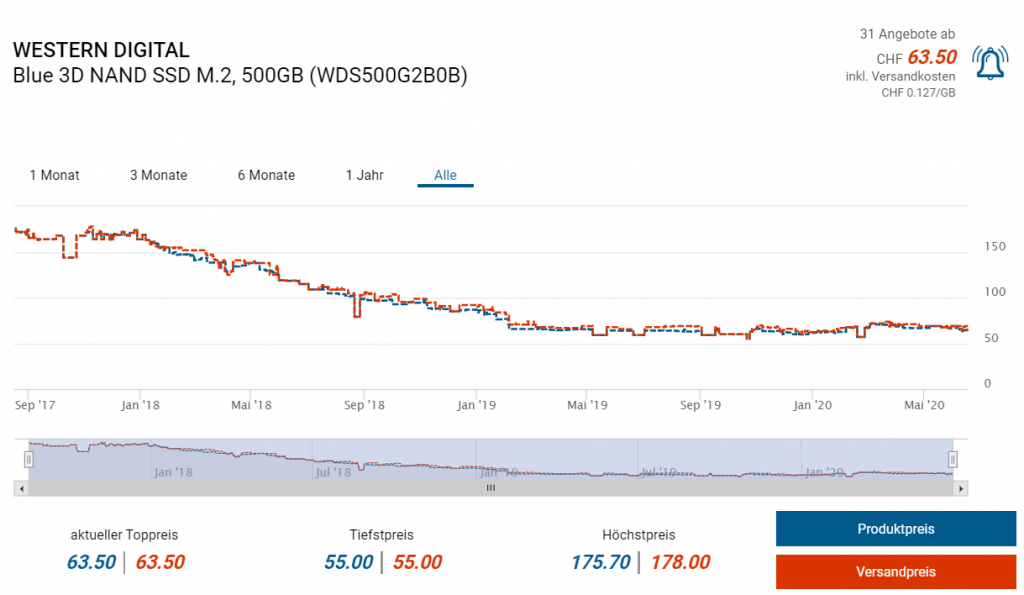Click the Jan '18 axis label

pos(140,405)
